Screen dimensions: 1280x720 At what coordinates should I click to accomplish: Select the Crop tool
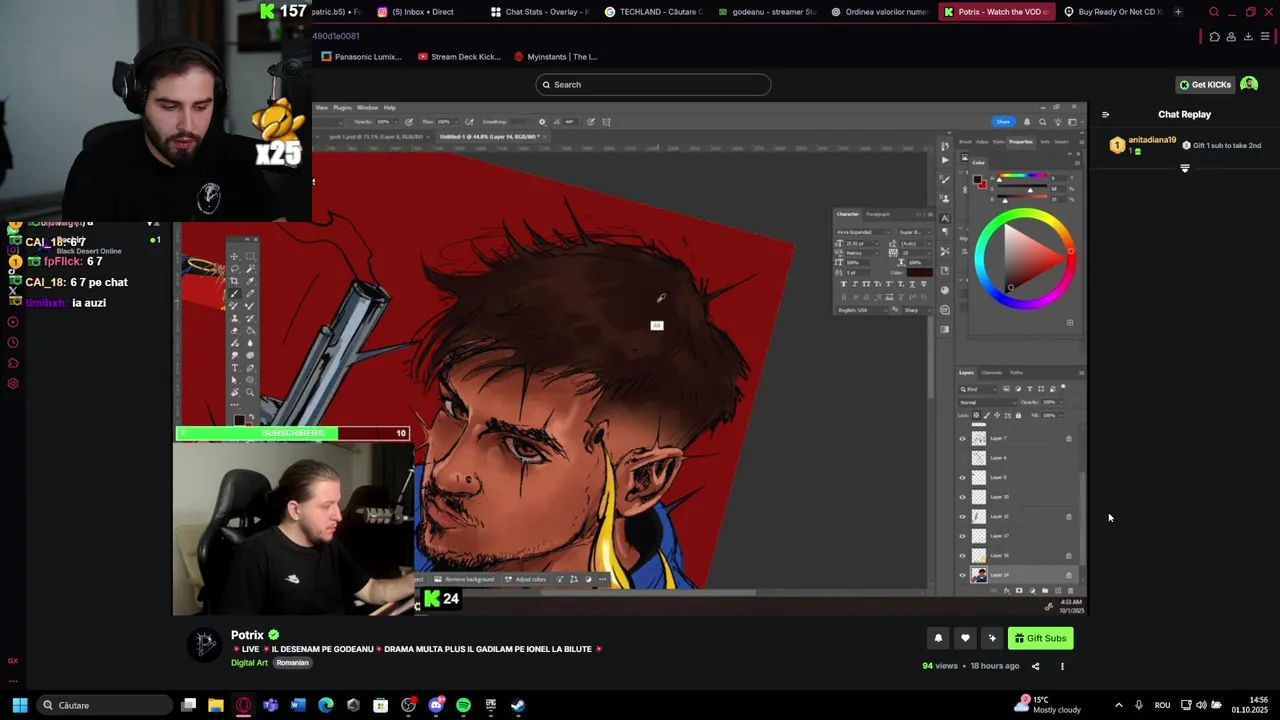click(234, 281)
